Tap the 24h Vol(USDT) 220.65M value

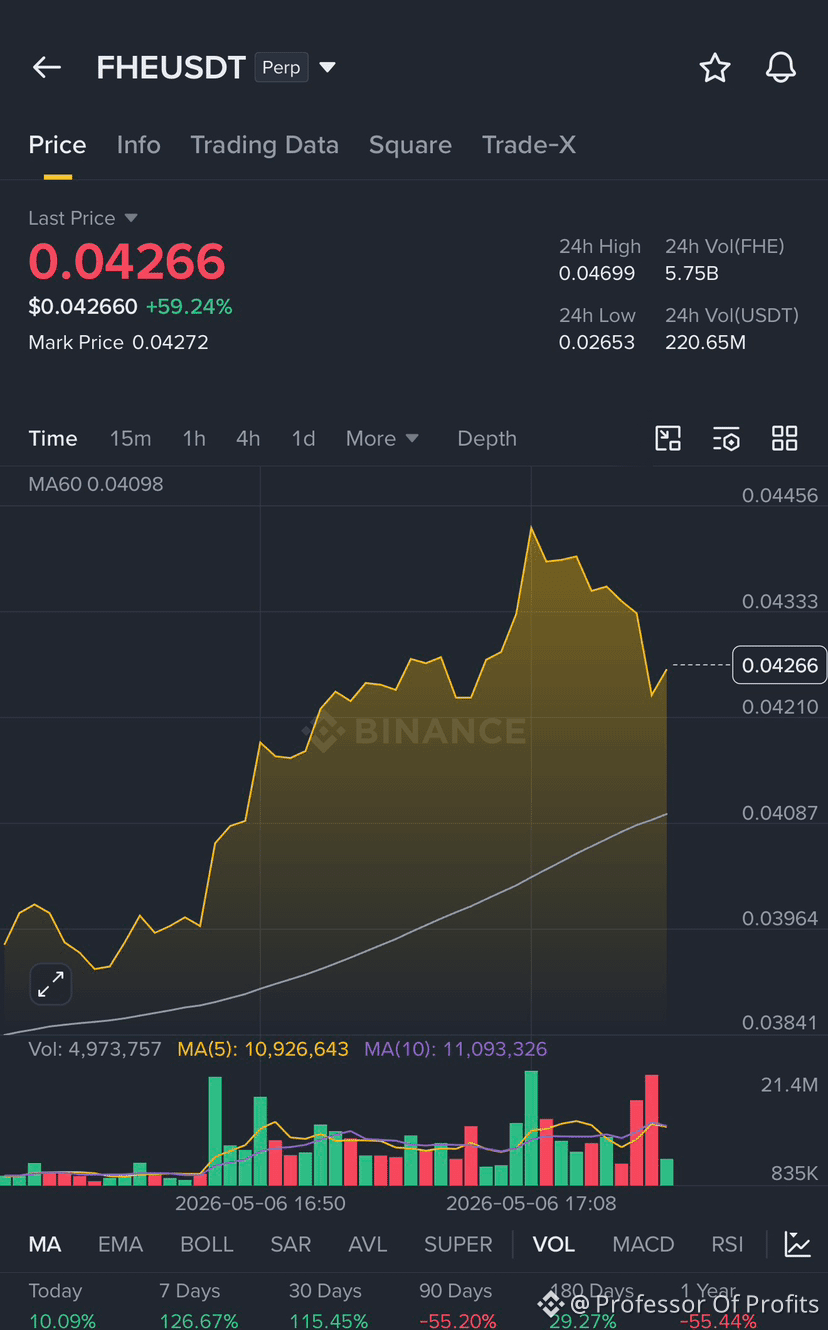coord(706,342)
